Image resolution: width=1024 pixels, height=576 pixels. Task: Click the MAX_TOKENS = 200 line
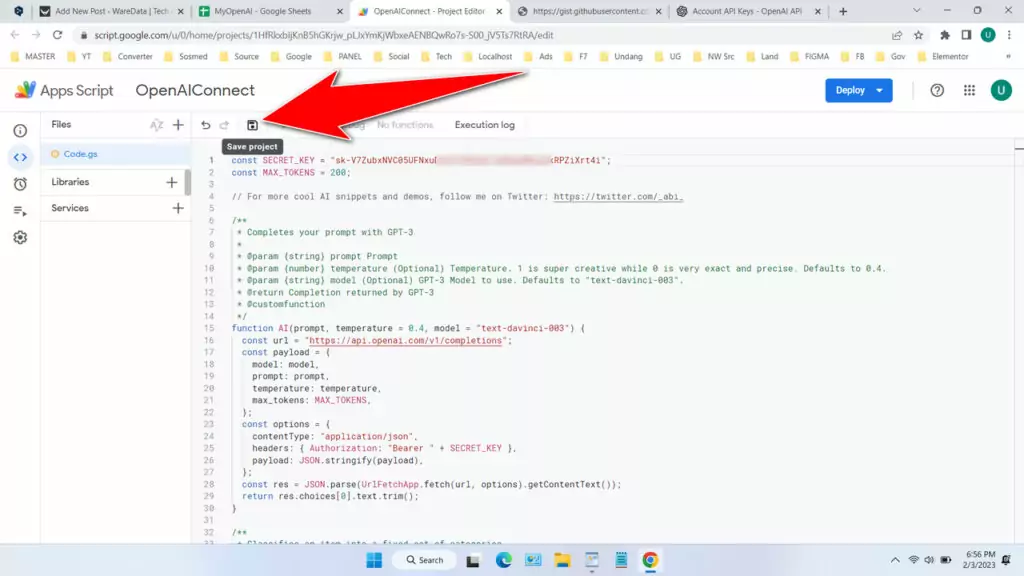(x=291, y=172)
